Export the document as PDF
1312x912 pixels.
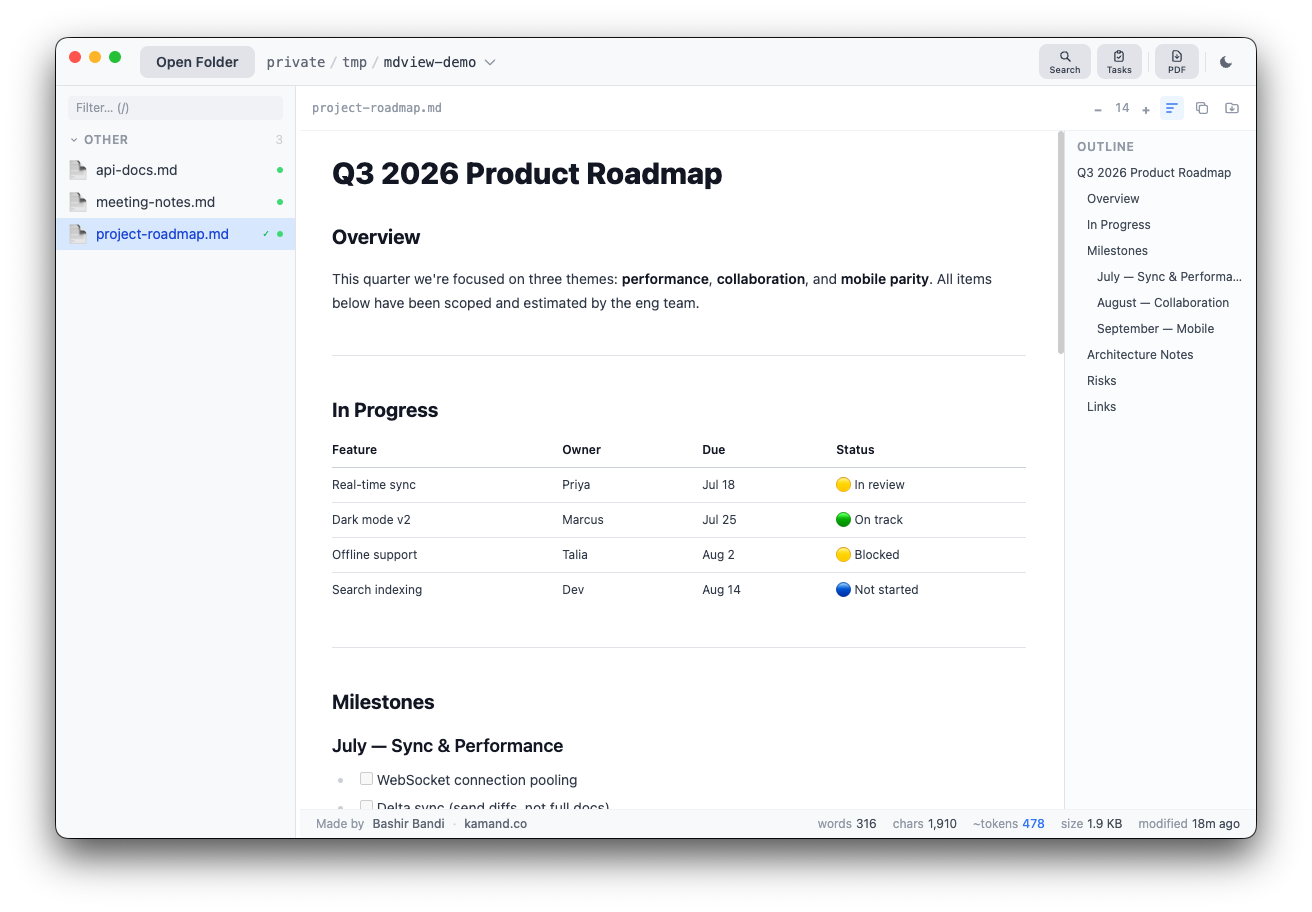point(1177,62)
